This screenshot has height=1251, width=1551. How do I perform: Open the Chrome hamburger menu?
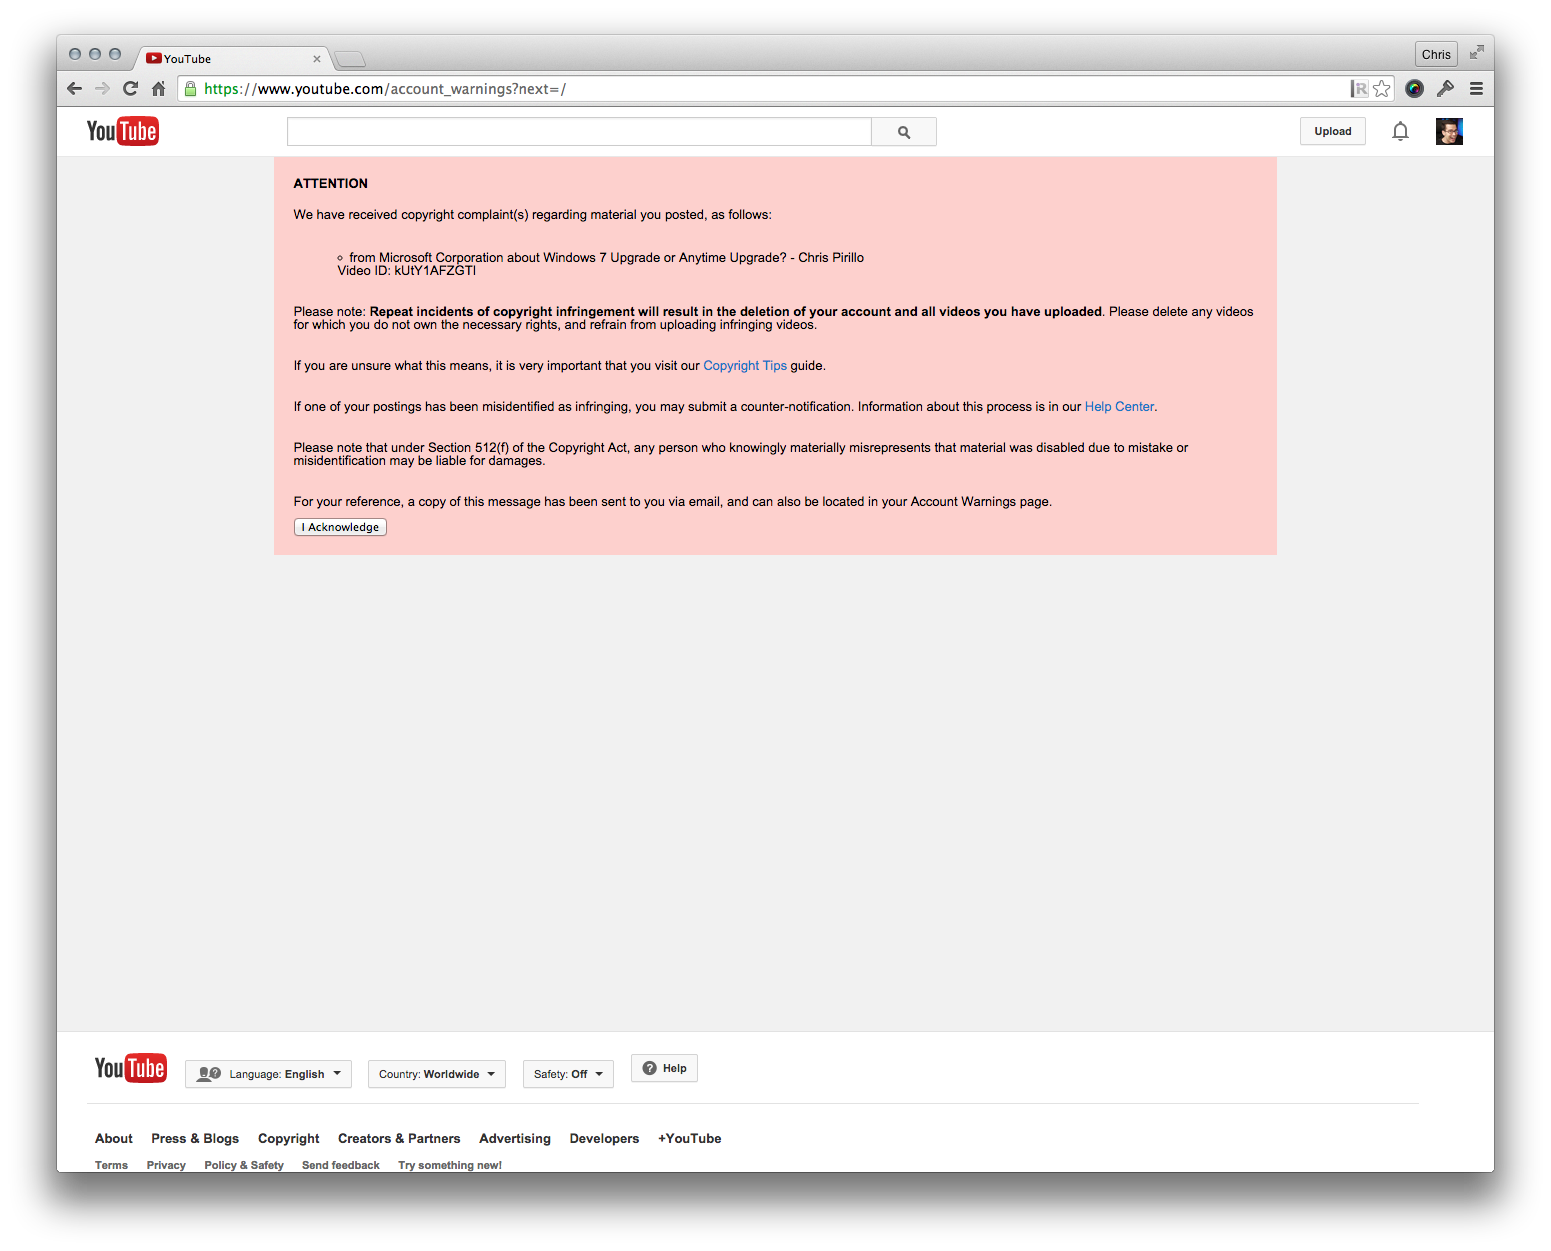coord(1476,89)
